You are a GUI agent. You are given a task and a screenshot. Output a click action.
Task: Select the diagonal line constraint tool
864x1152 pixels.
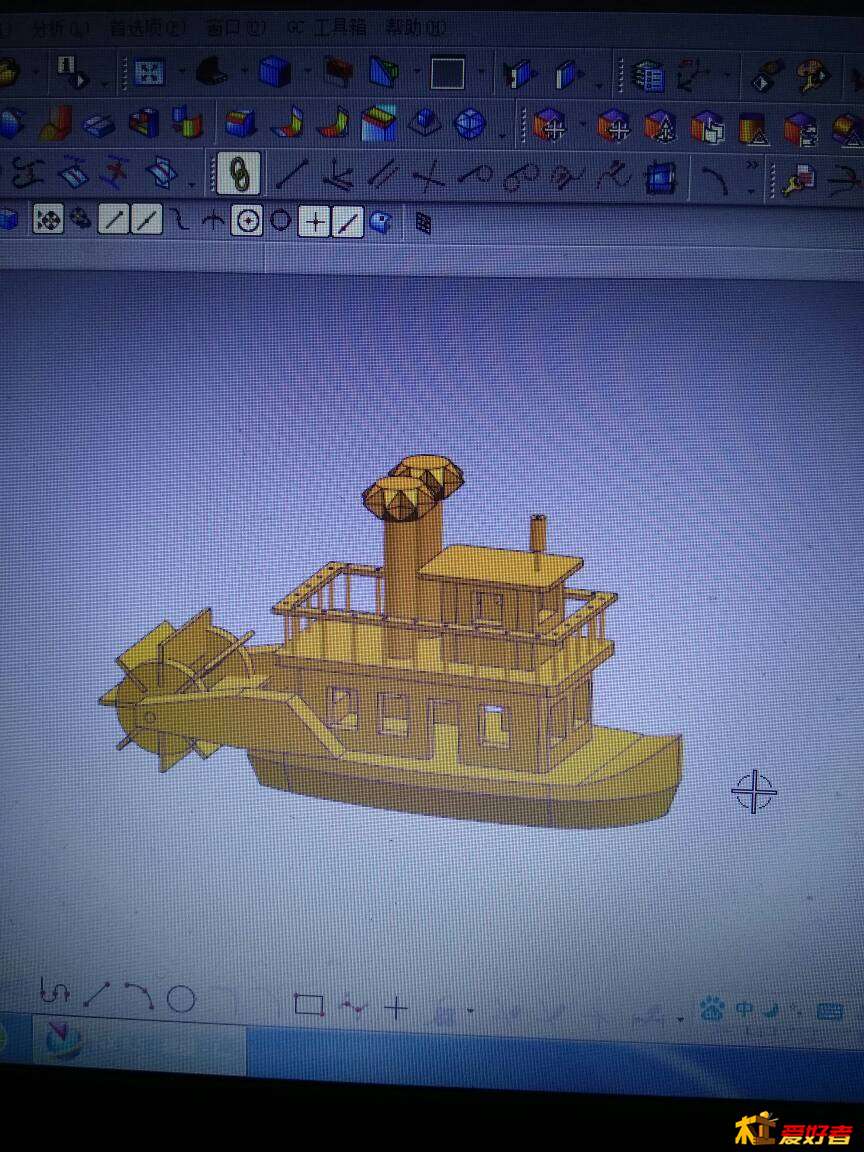(292, 175)
